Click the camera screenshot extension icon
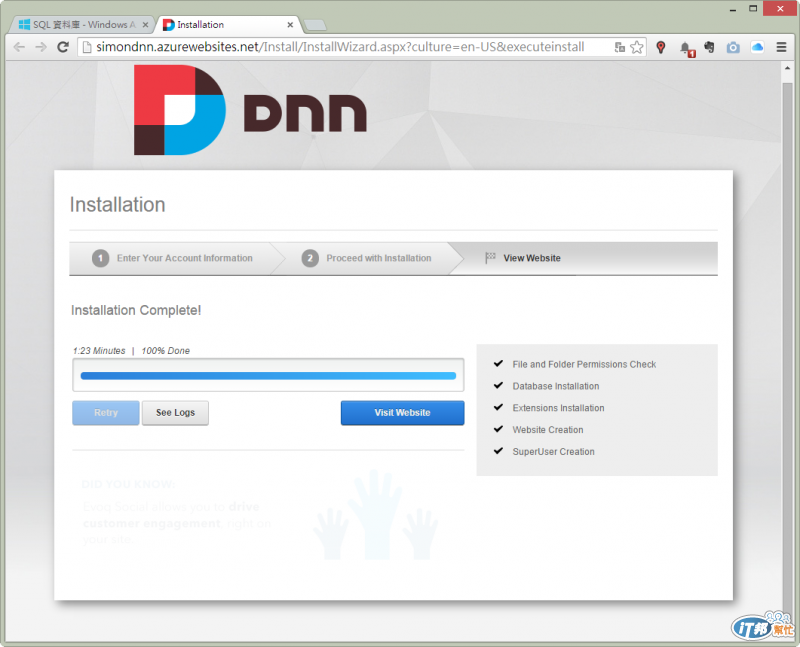 733,47
